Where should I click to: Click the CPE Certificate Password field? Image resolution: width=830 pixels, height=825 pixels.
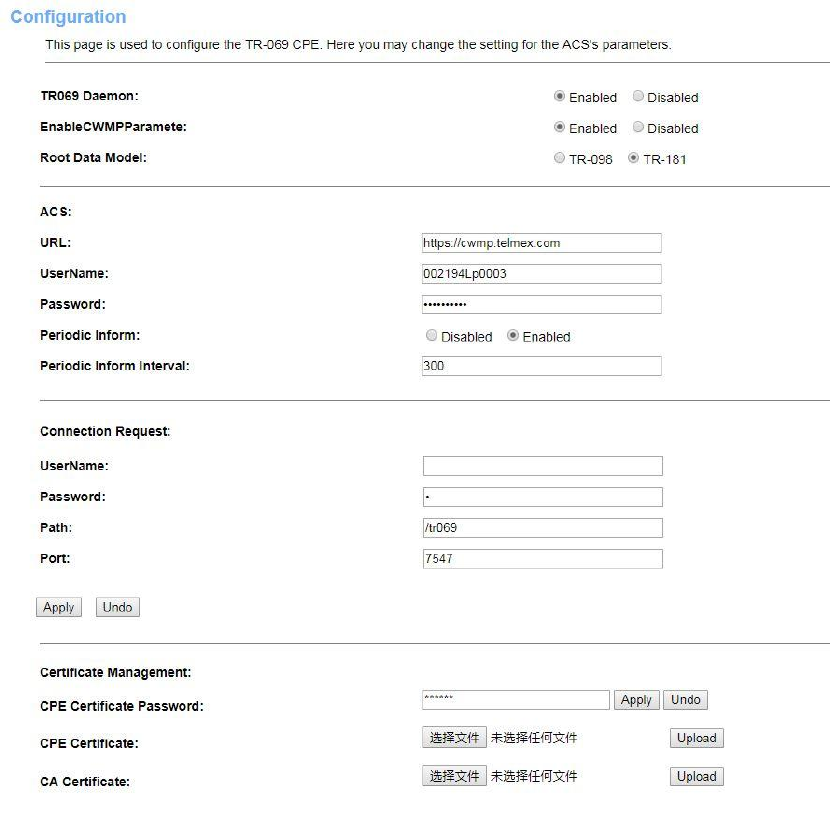[x=516, y=700]
